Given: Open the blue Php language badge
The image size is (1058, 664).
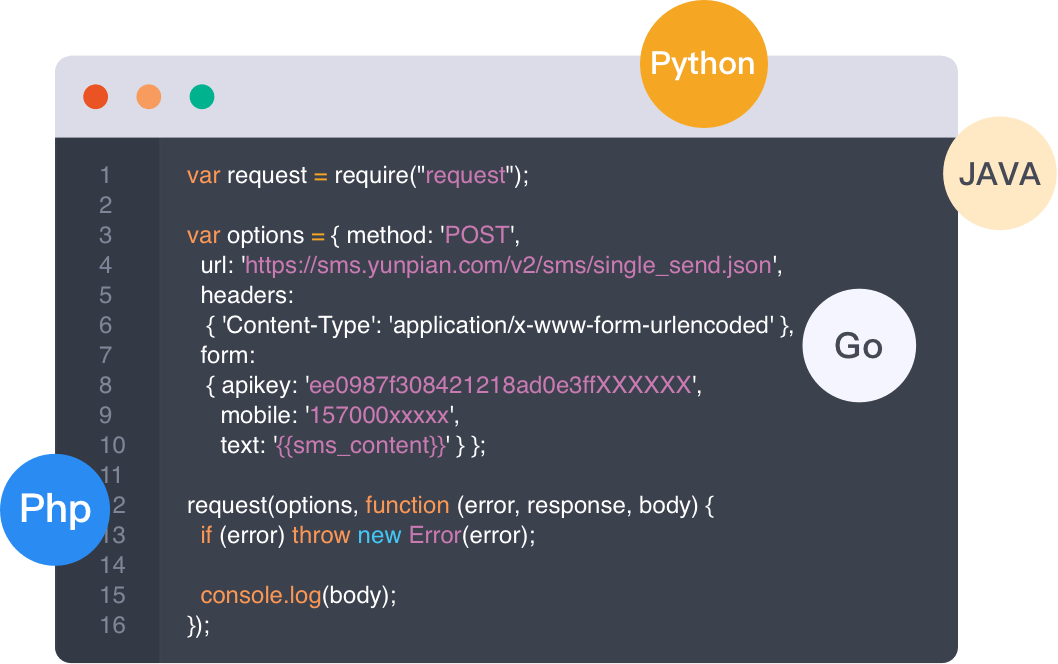Looking at the screenshot, I should pos(55,509).
